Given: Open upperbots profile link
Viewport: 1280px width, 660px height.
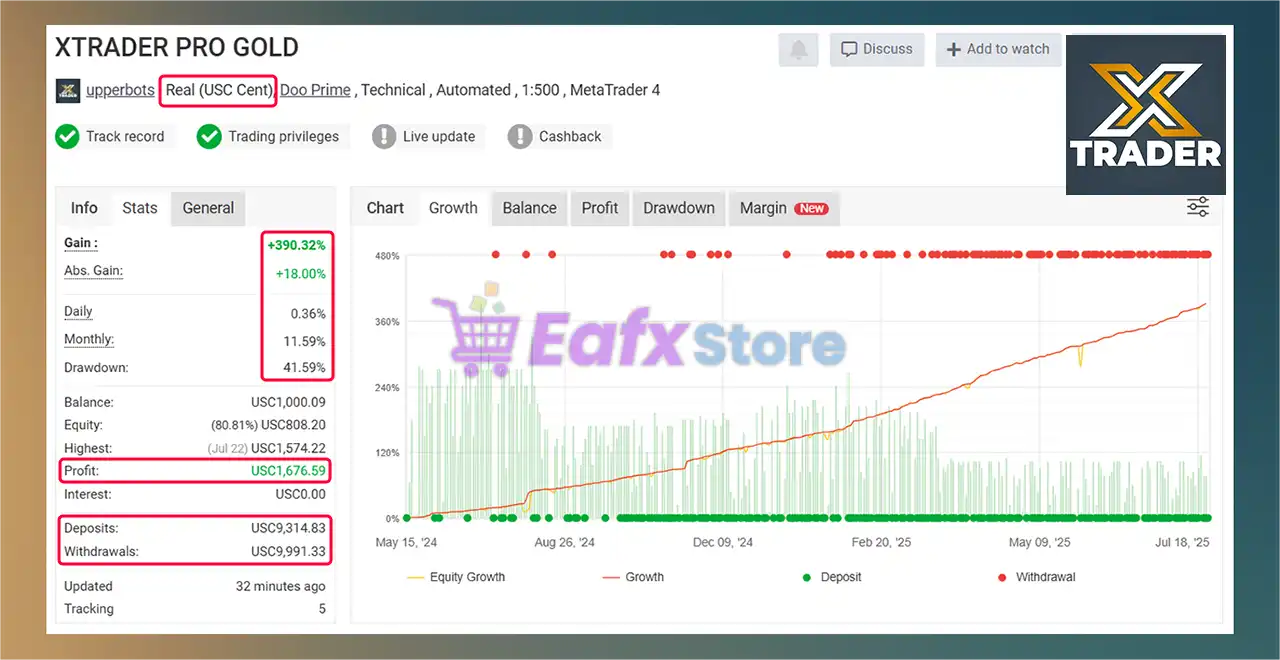Looking at the screenshot, I should [x=120, y=90].
